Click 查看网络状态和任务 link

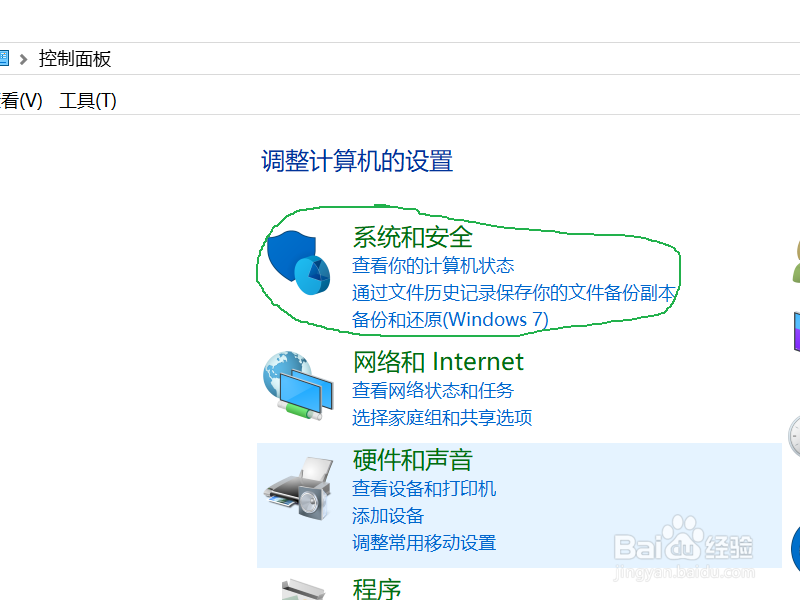433,390
